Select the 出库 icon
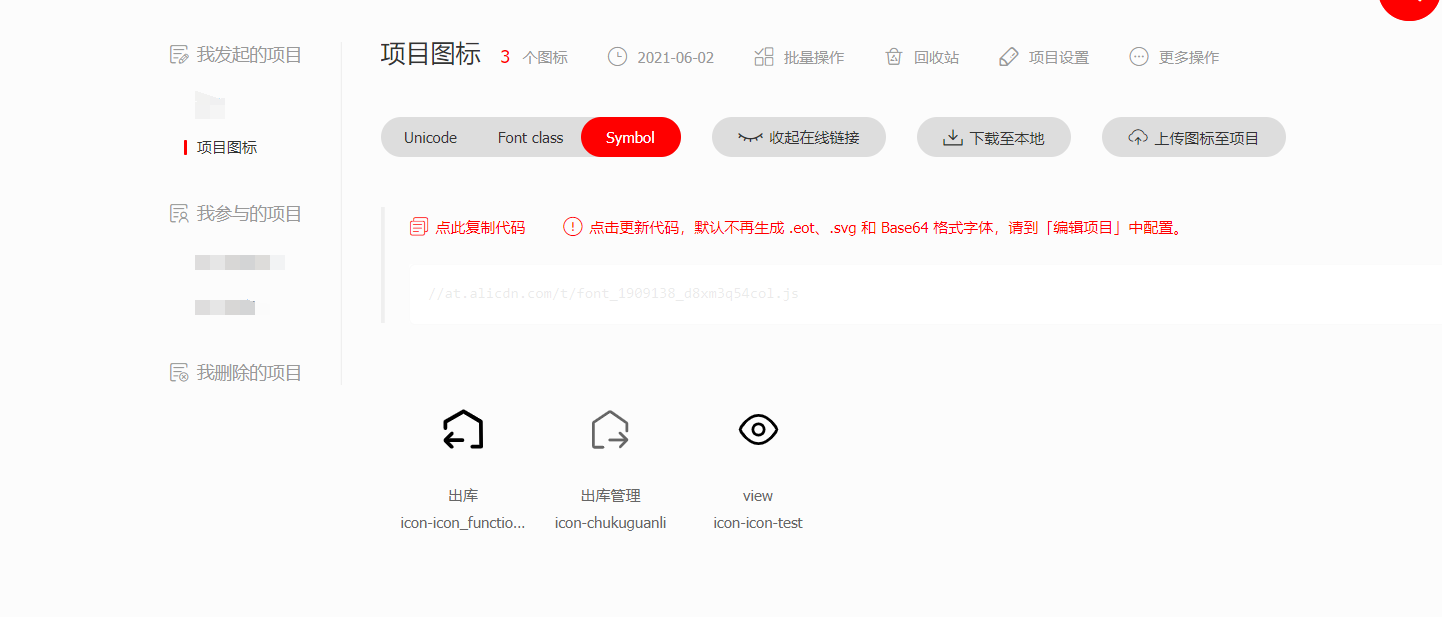 pyautogui.click(x=462, y=429)
